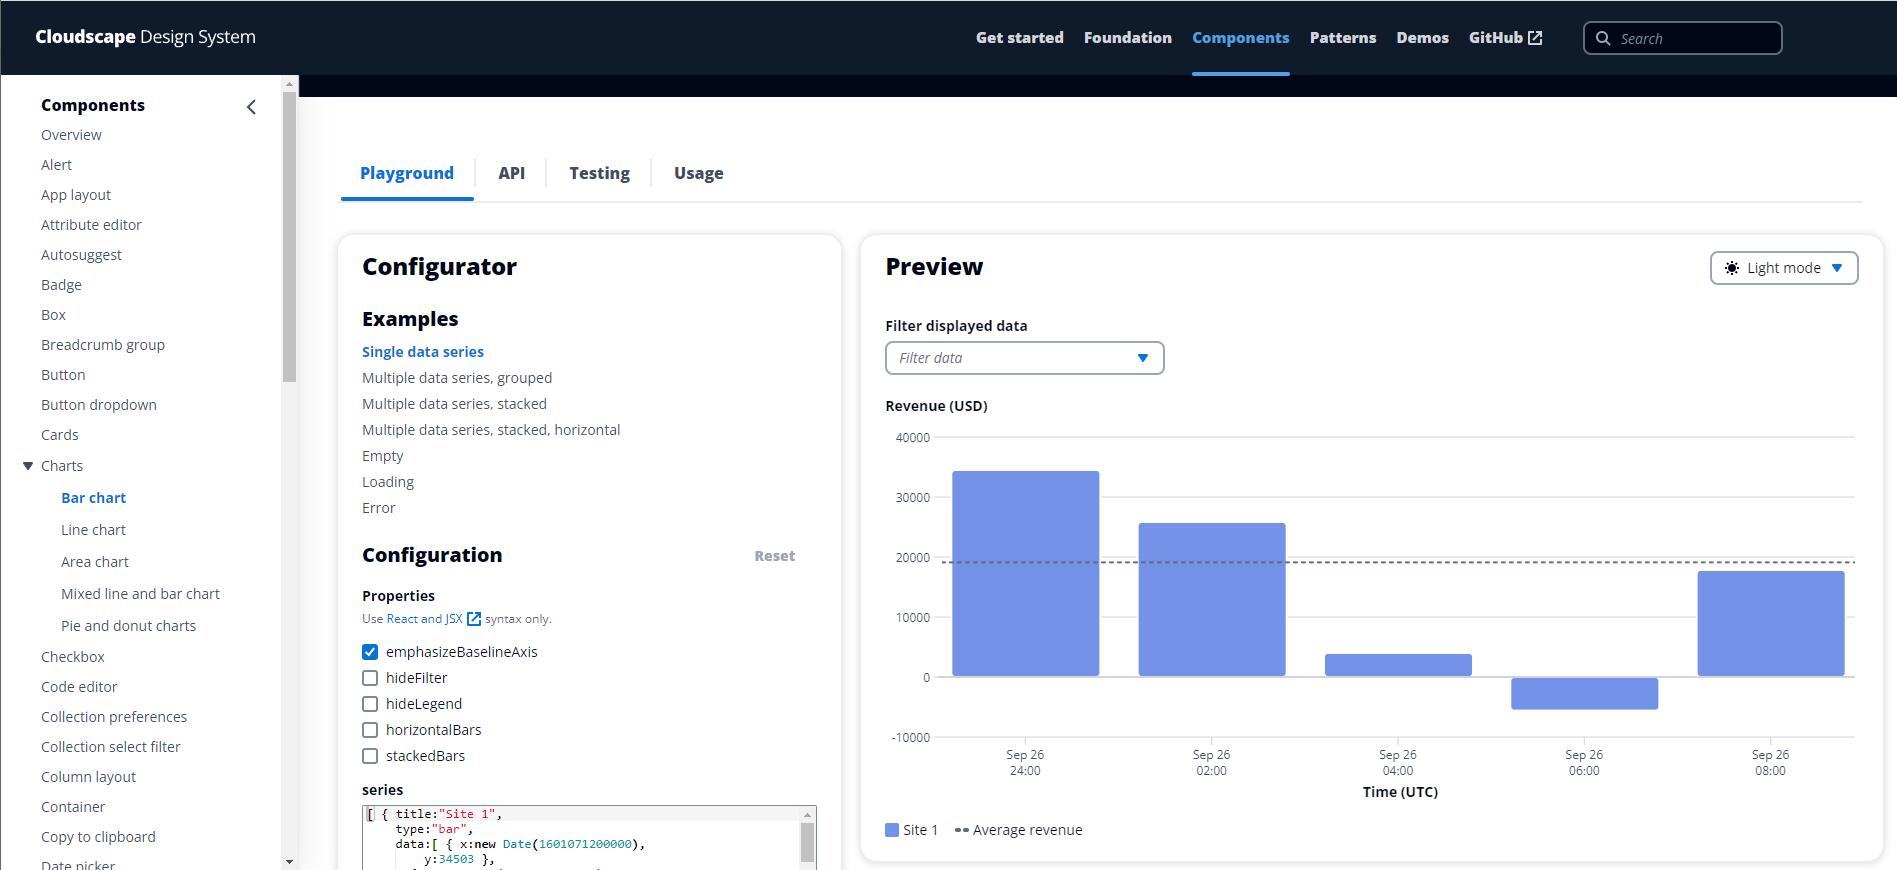
Task: Open Area chart in the sidebar
Action: tap(95, 562)
